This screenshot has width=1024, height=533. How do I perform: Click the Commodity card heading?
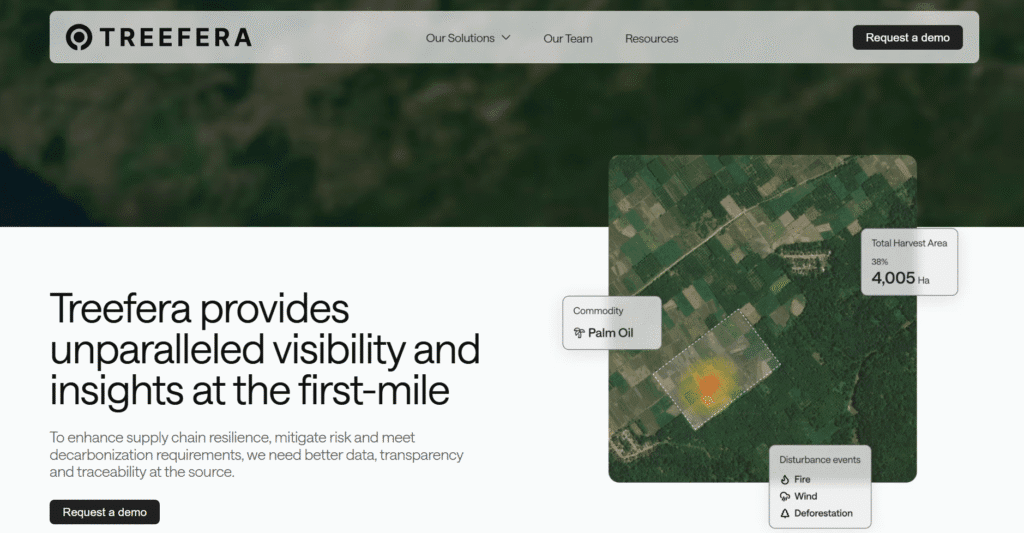pos(598,311)
